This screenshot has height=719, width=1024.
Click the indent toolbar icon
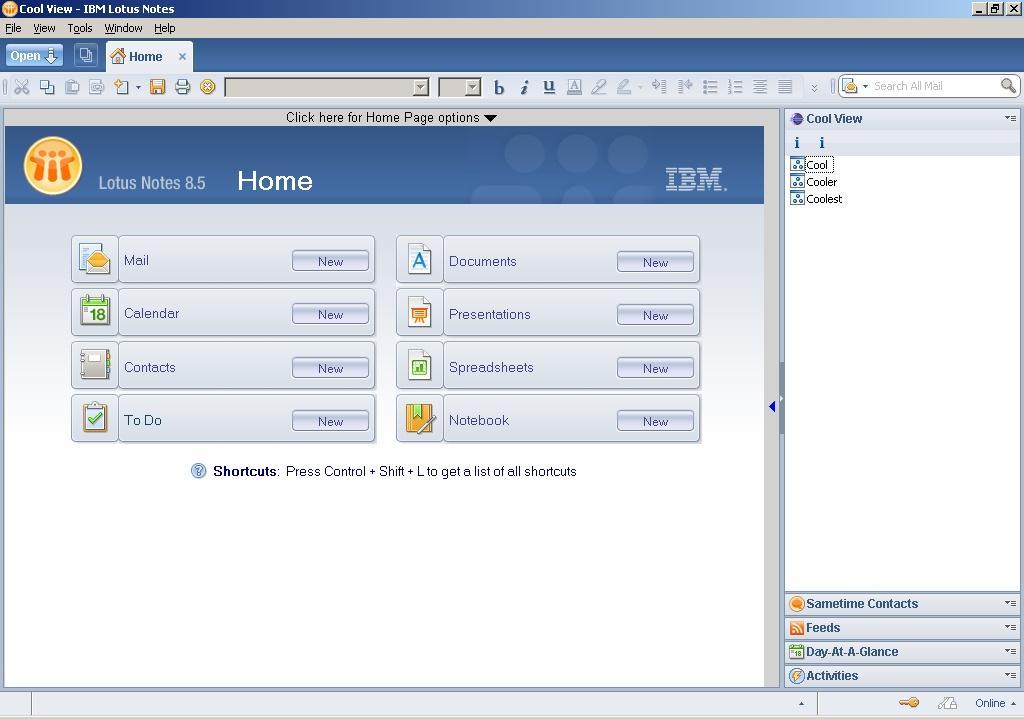click(660, 87)
